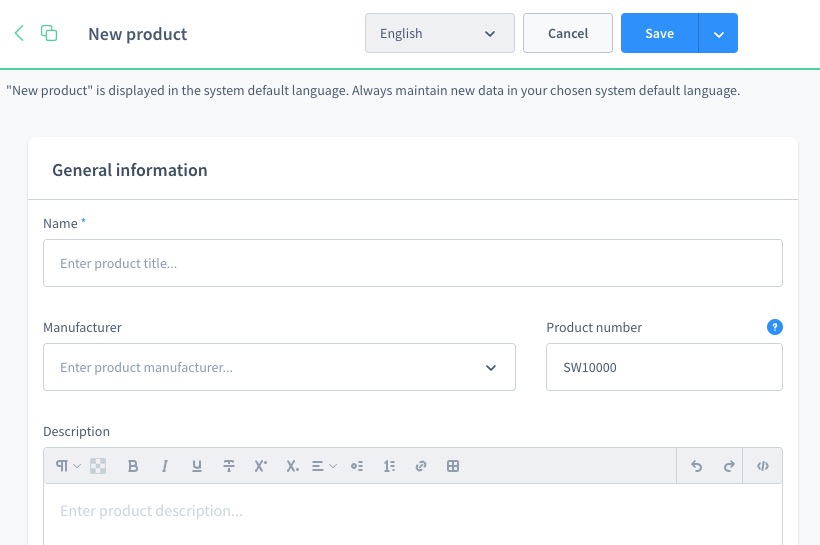Apply superscript formatting

click(260, 465)
